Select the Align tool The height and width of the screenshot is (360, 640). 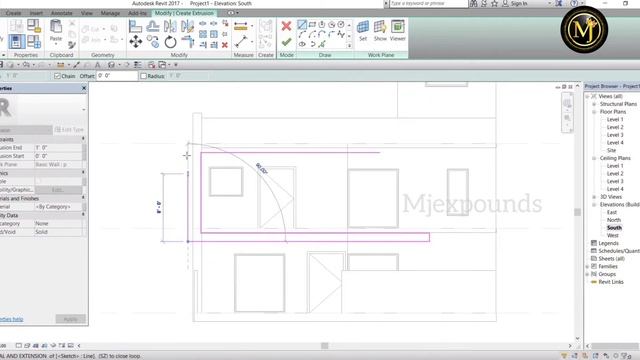135,27
